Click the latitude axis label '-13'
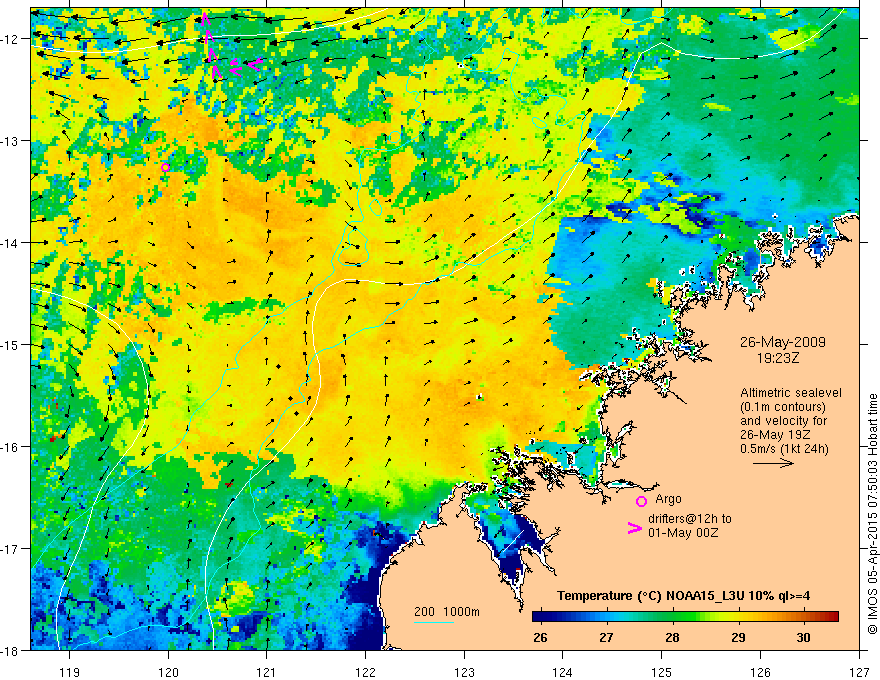Viewport: 880px width, 680px height. (10, 141)
